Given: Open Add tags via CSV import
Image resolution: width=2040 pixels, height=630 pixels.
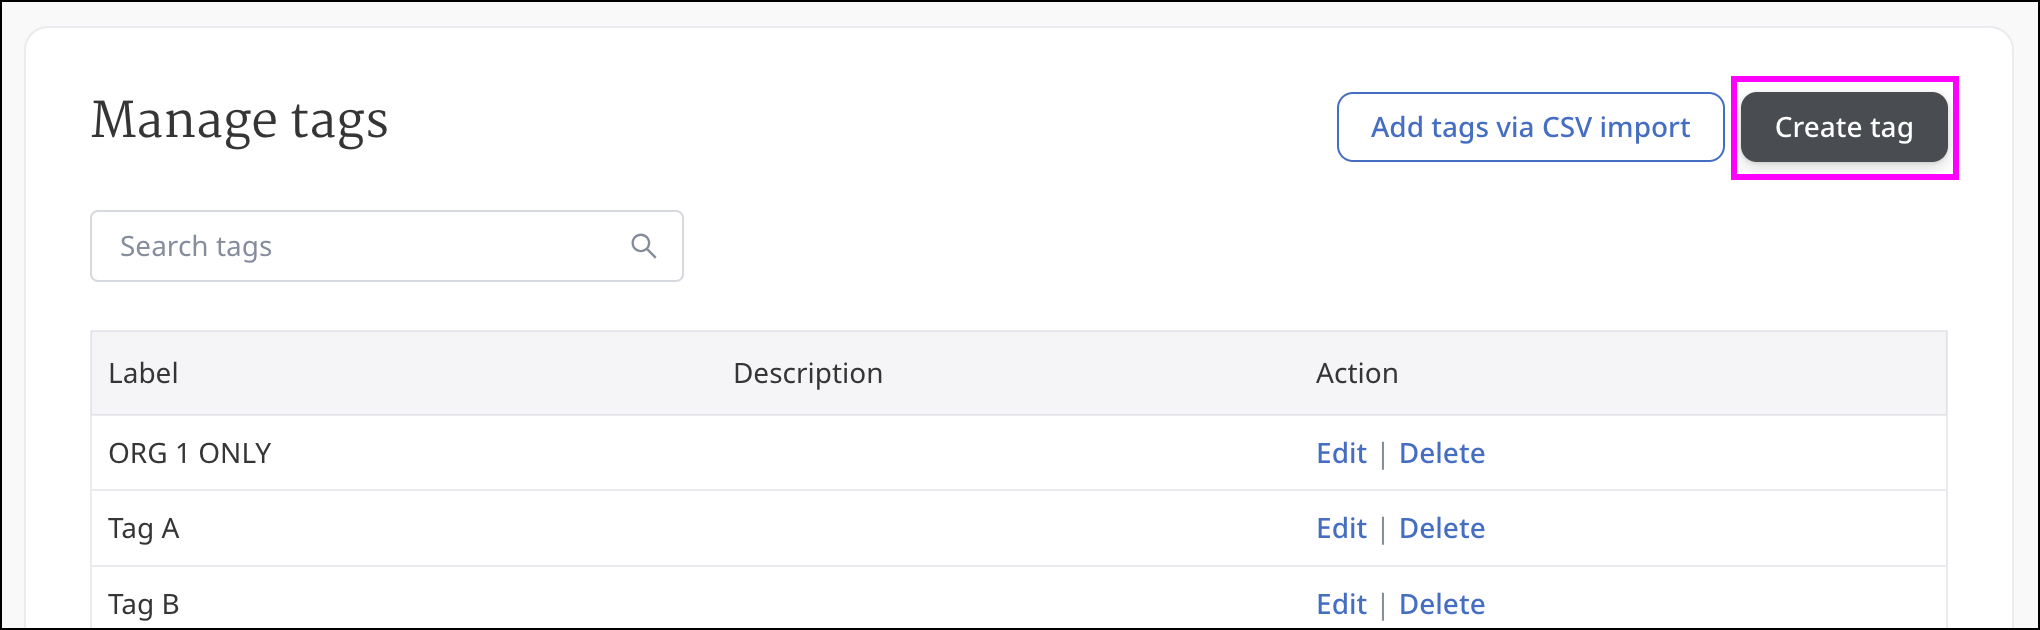Looking at the screenshot, I should coord(1530,127).
